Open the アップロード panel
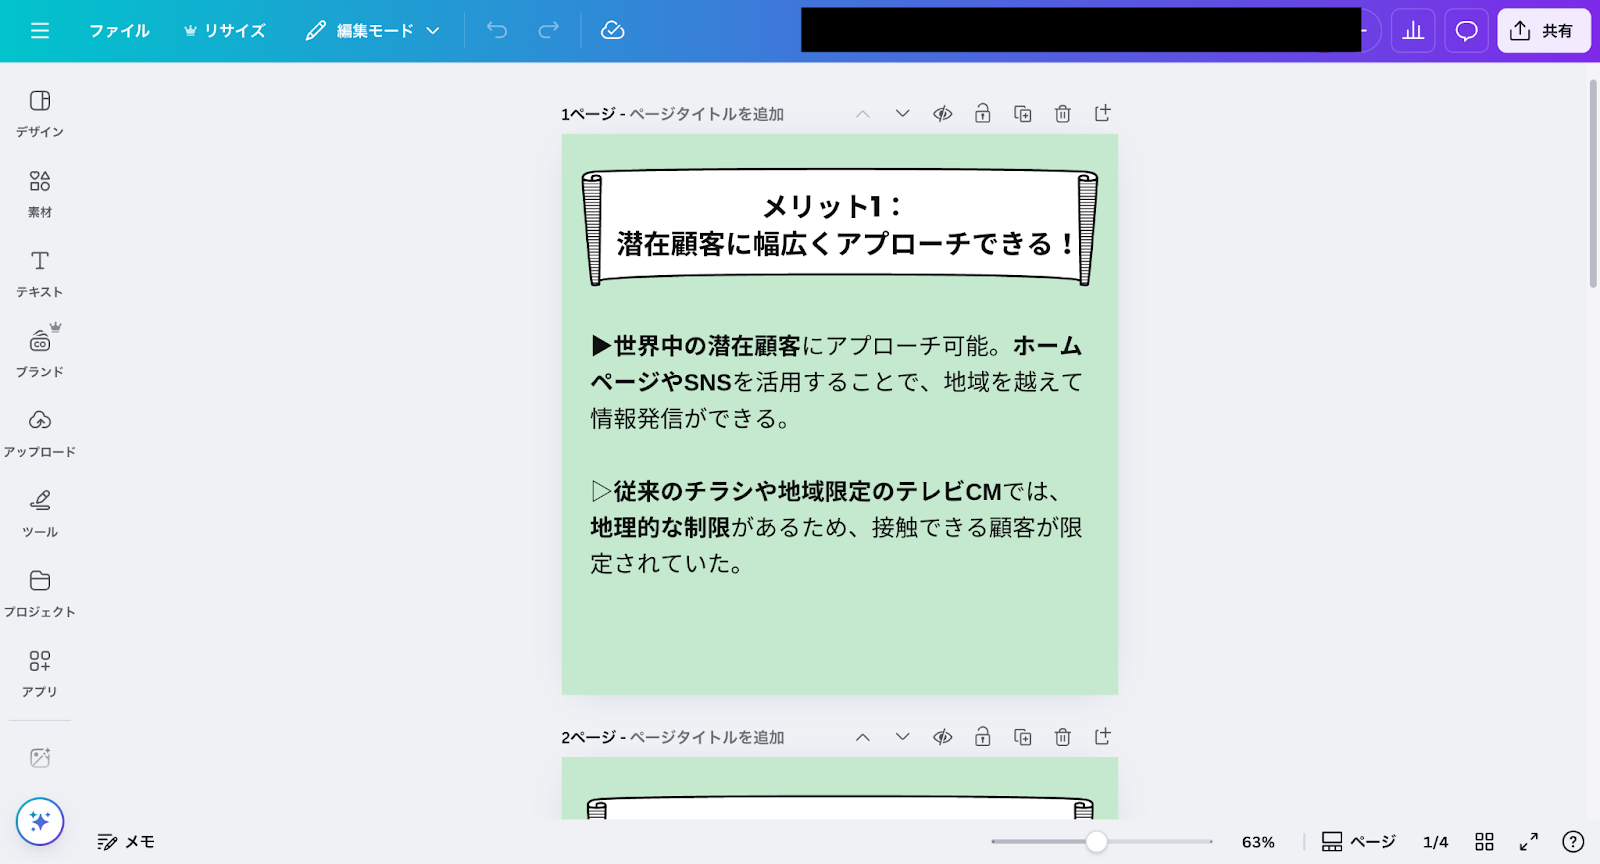 (40, 434)
